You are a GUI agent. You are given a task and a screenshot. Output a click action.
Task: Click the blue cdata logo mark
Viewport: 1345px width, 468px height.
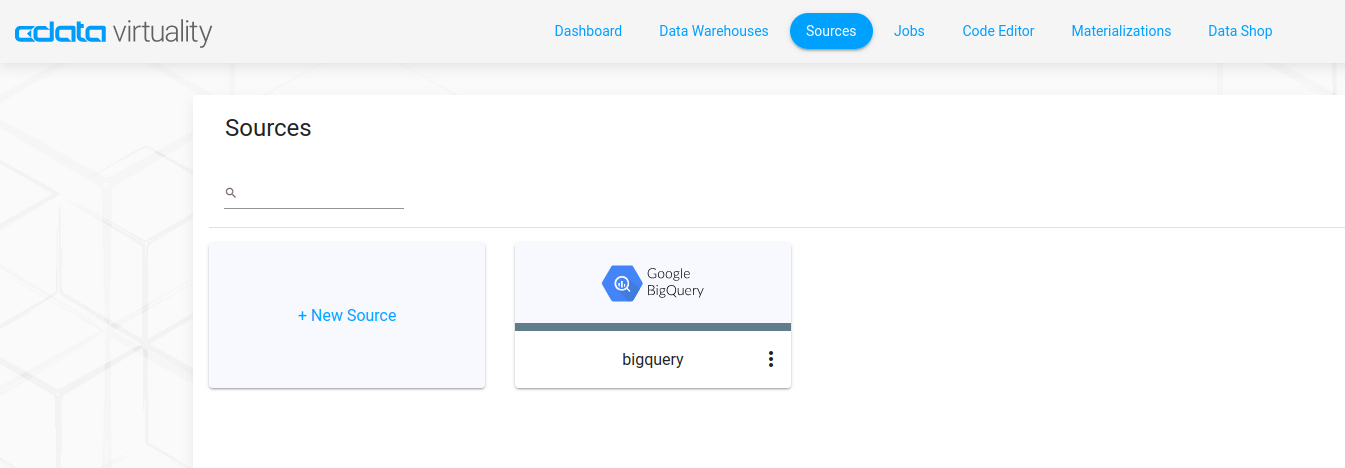coord(60,33)
